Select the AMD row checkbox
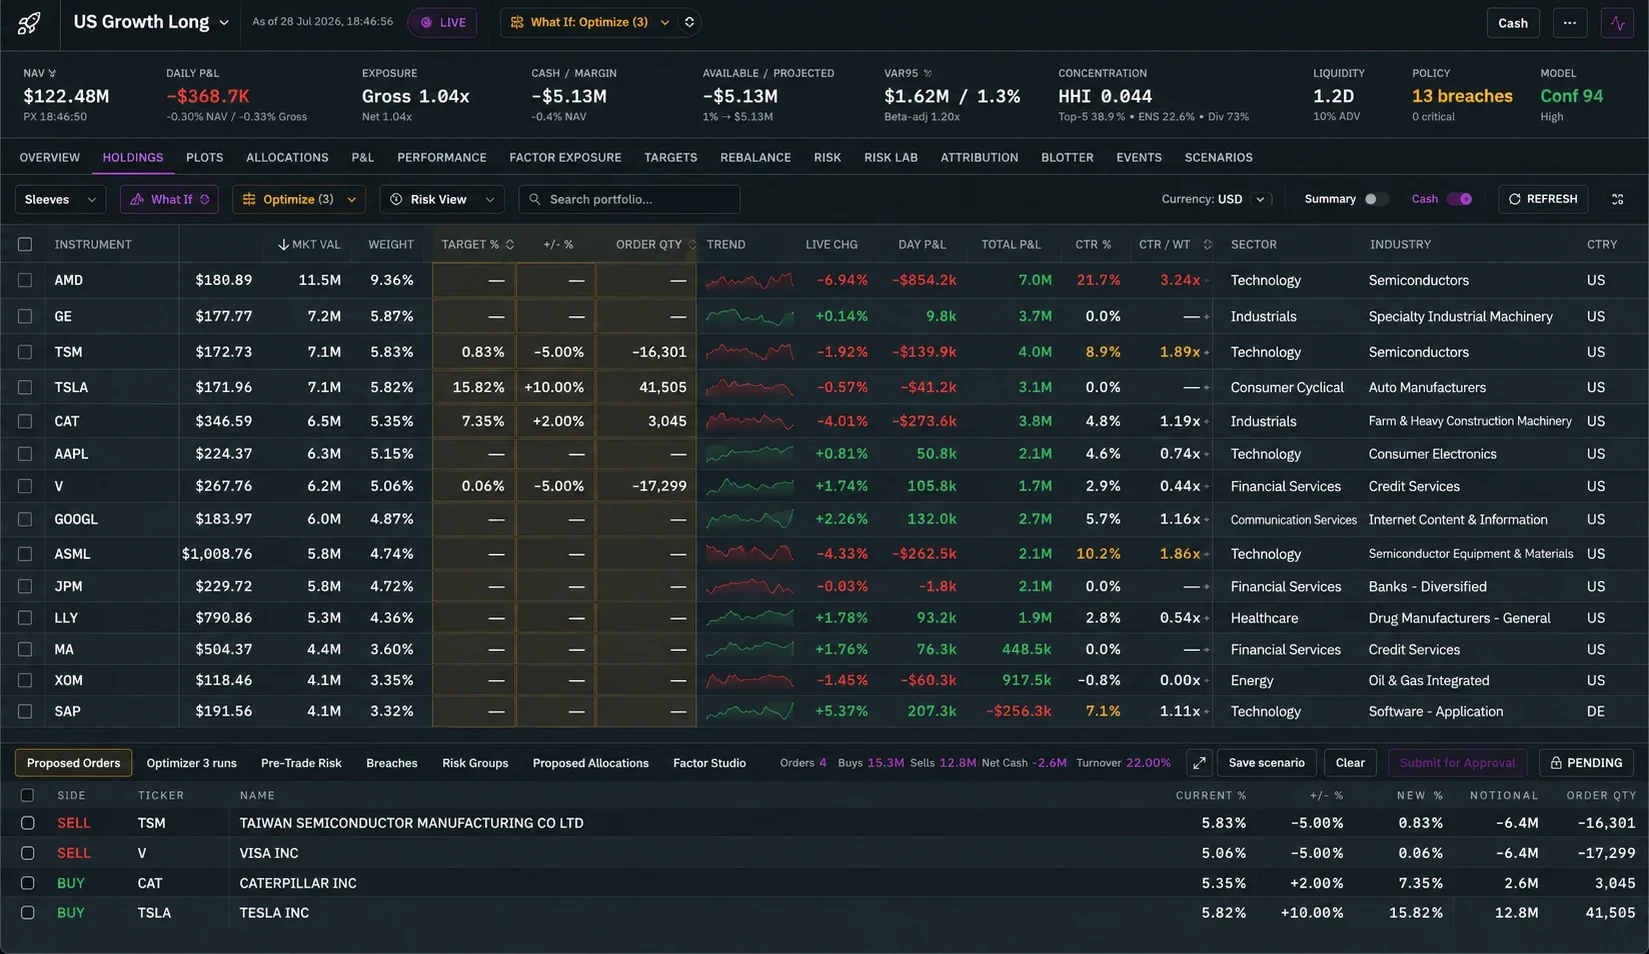Image resolution: width=1649 pixels, height=954 pixels. pos(25,281)
